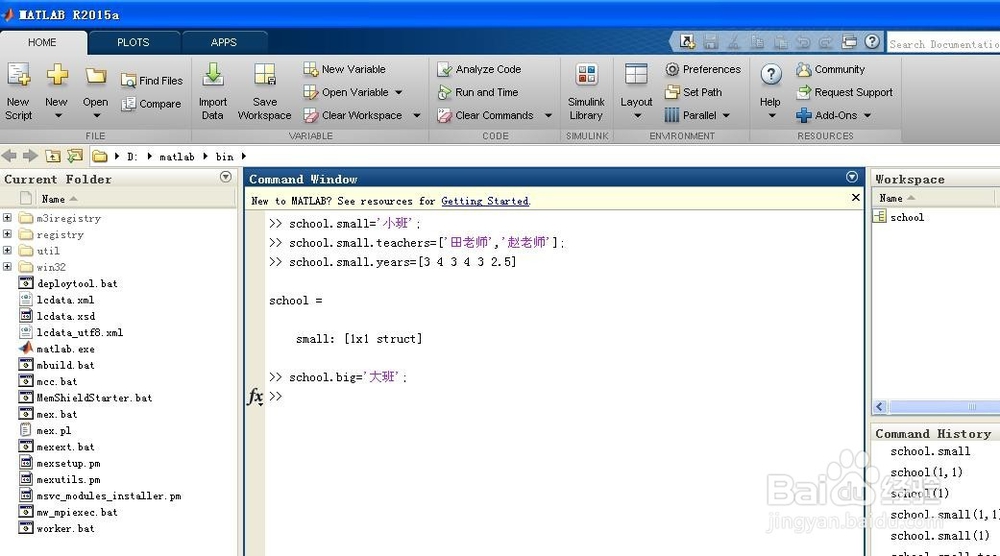Create a New Script
Image resolution: width=1000 pixels, height=556 pixels.
coord(18,91)
